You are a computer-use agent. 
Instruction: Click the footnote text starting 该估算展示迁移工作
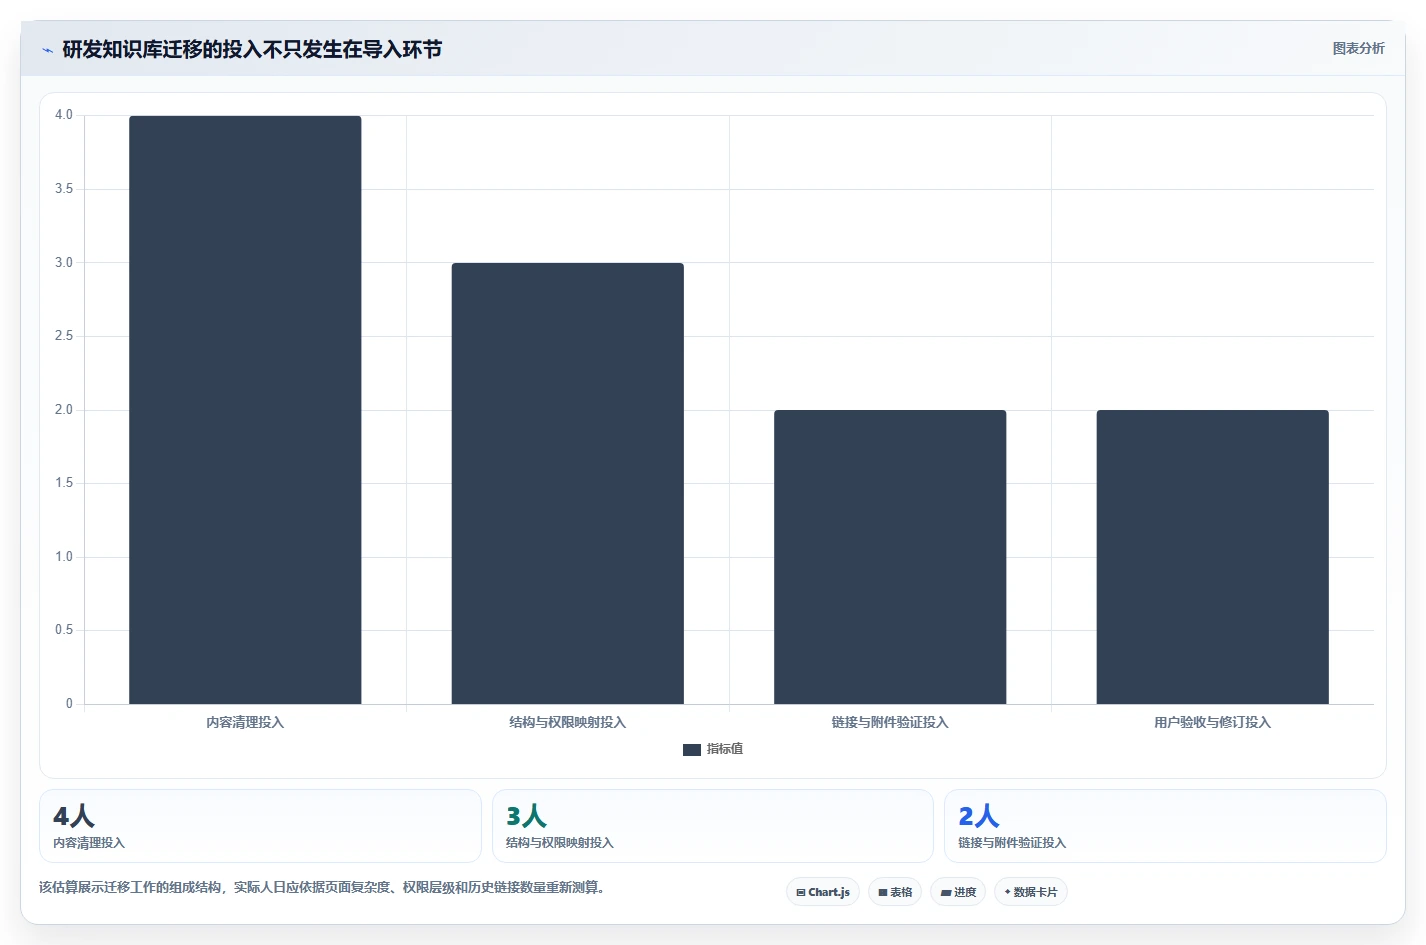pyautogui.click(x=322, y=887)
